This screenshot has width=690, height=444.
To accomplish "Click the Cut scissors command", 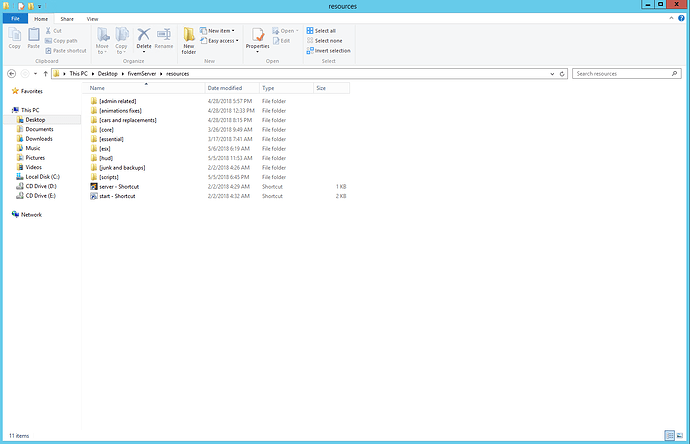I will click(54, 31).
